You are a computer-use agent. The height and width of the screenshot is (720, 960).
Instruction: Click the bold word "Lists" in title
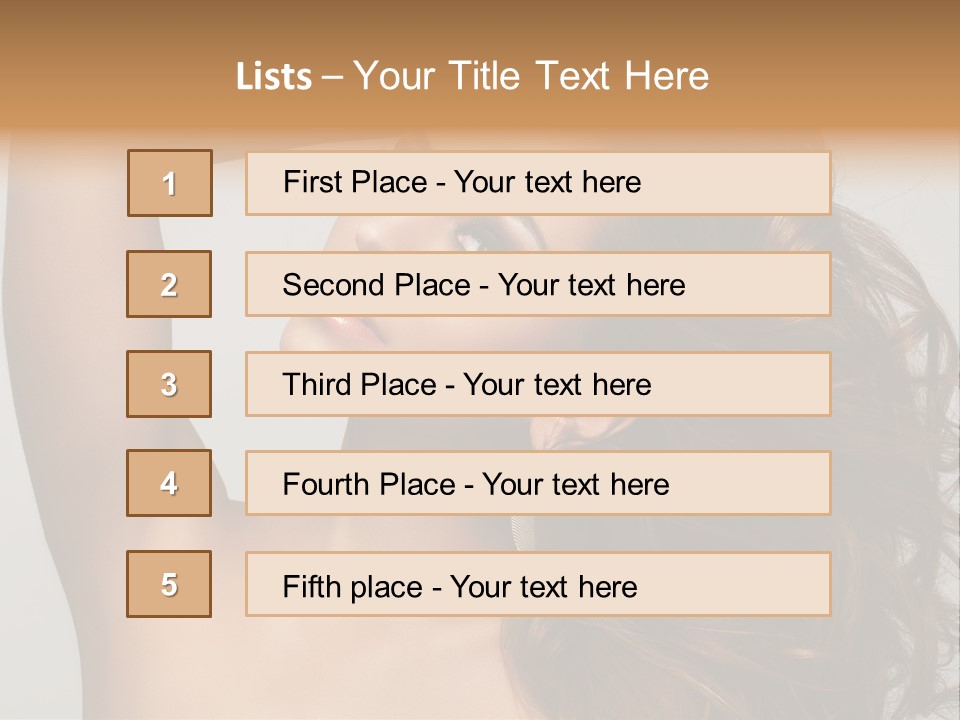pos(273,77)
